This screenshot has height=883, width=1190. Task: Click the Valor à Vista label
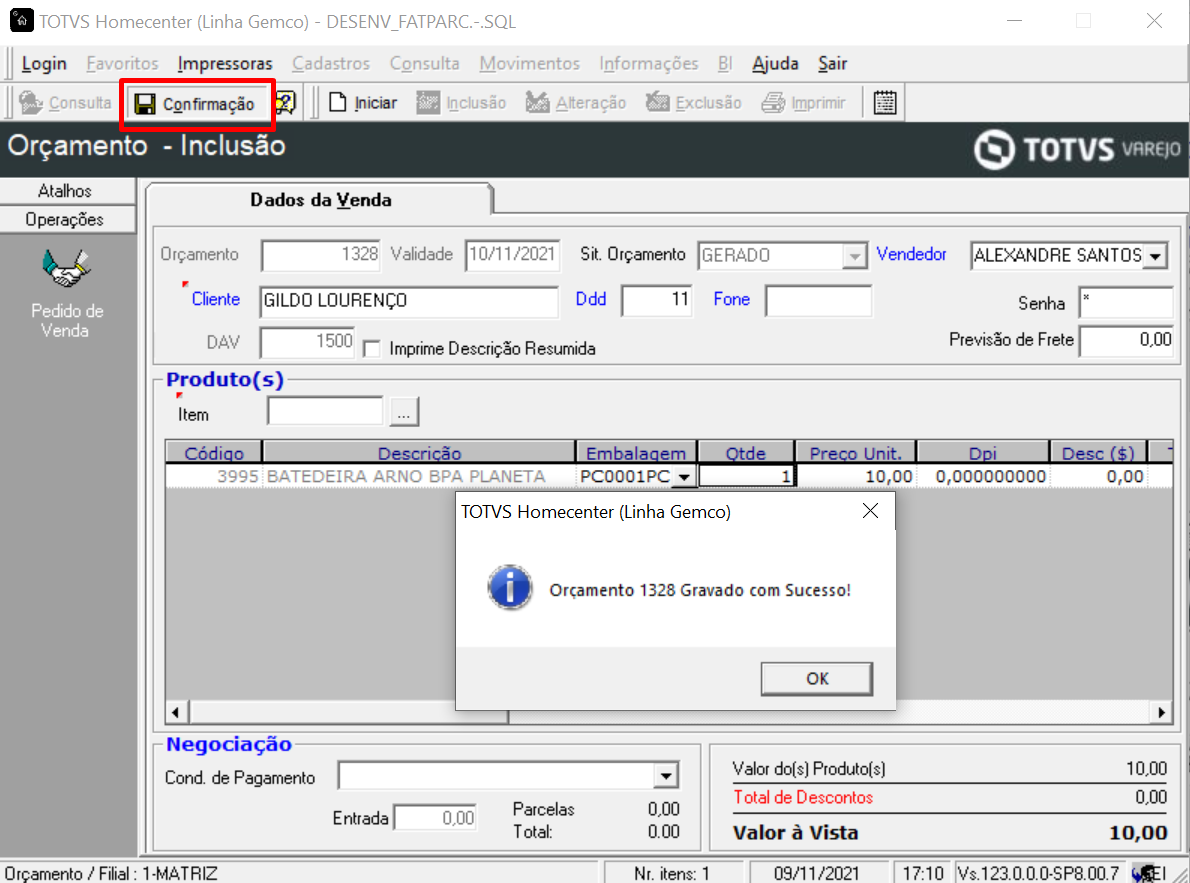(795, 833)
